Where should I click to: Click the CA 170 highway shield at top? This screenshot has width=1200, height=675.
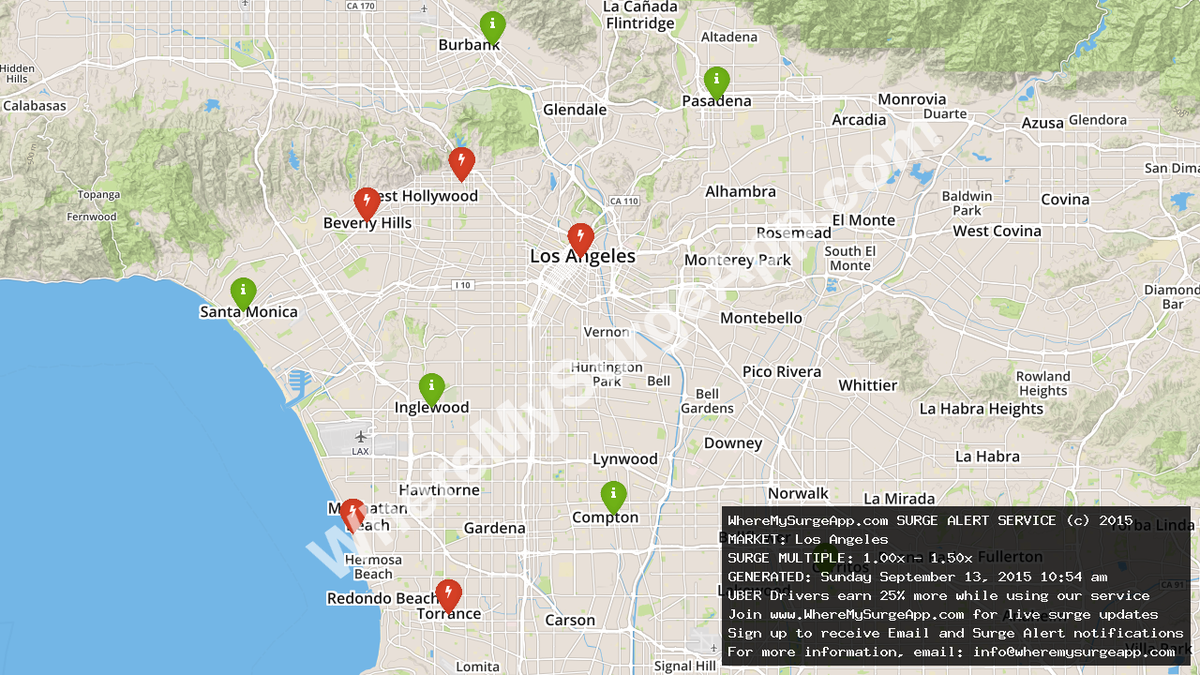[359, 6]
